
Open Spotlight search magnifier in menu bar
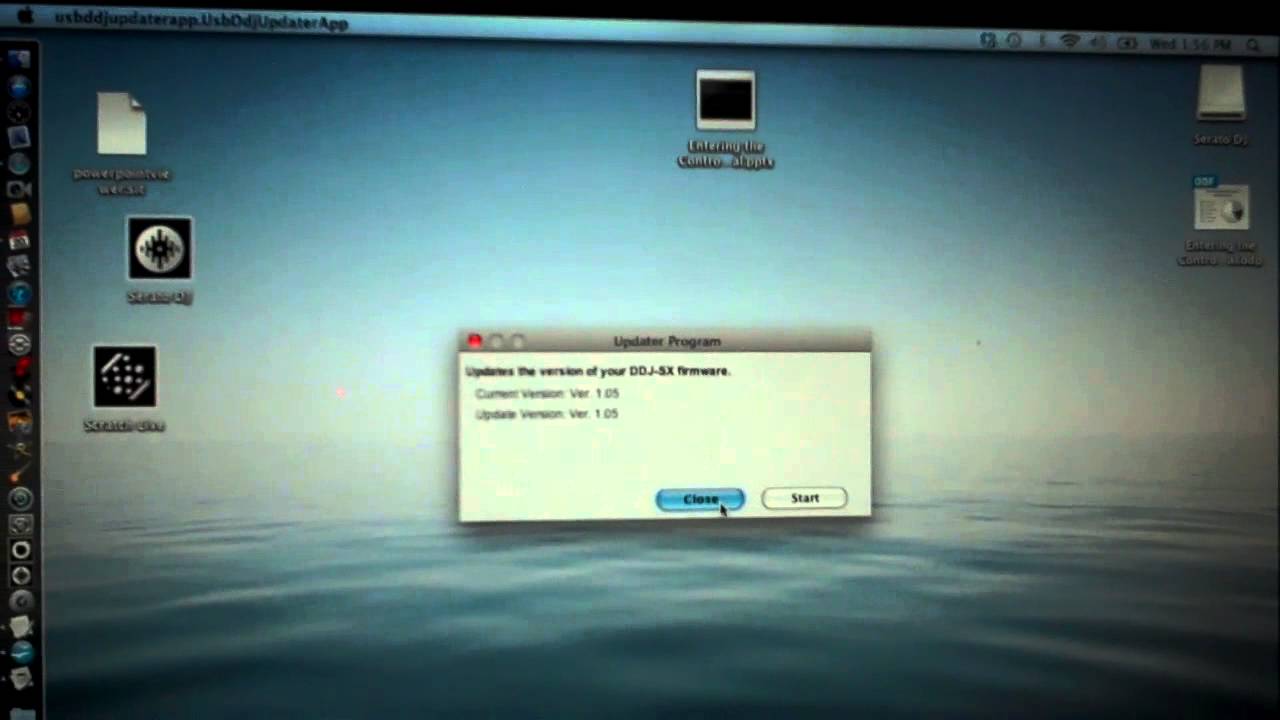1252,44
